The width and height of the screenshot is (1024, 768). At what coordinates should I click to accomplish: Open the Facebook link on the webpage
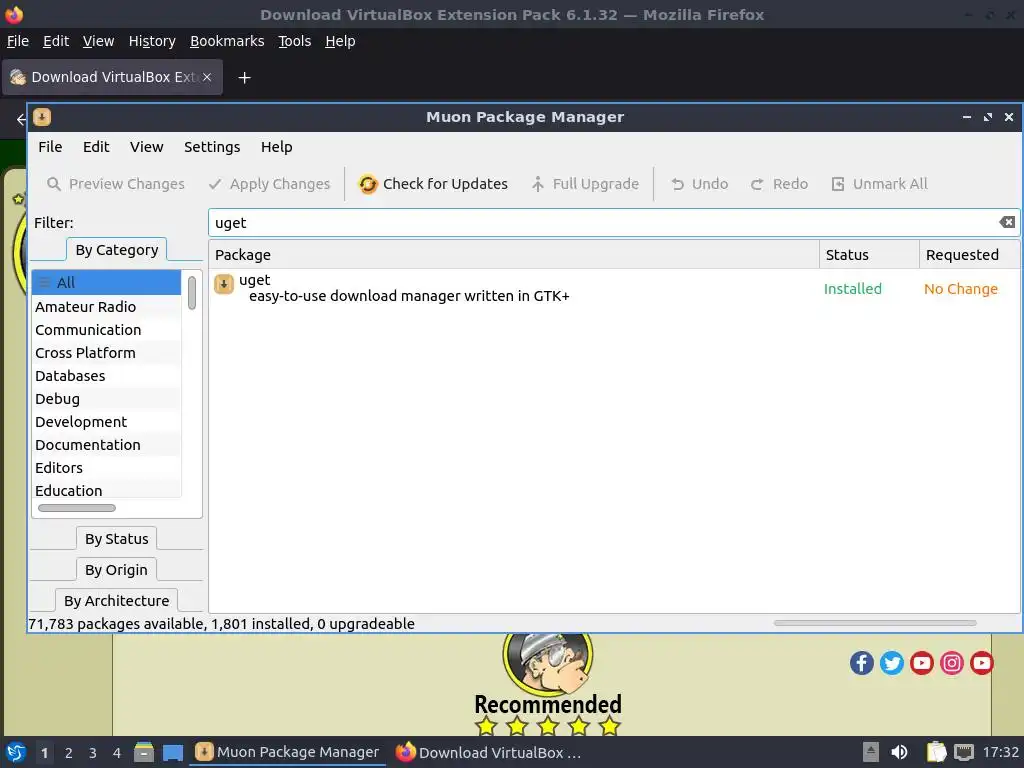861,663
